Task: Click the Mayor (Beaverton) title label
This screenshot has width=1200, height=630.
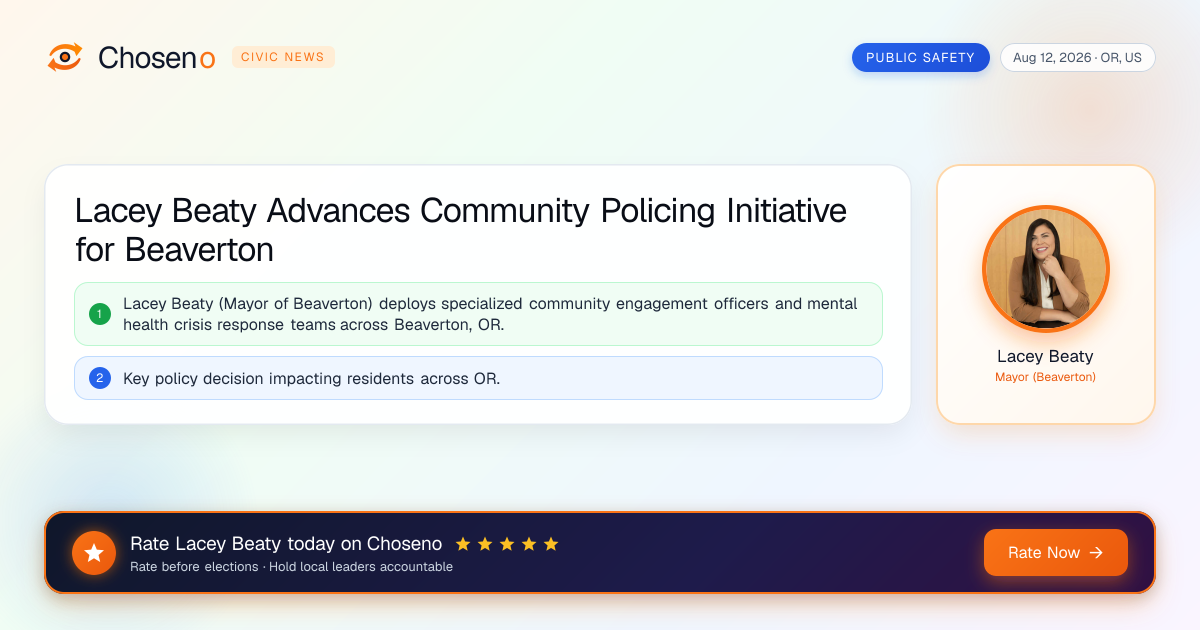Action: pos(1045,377)
